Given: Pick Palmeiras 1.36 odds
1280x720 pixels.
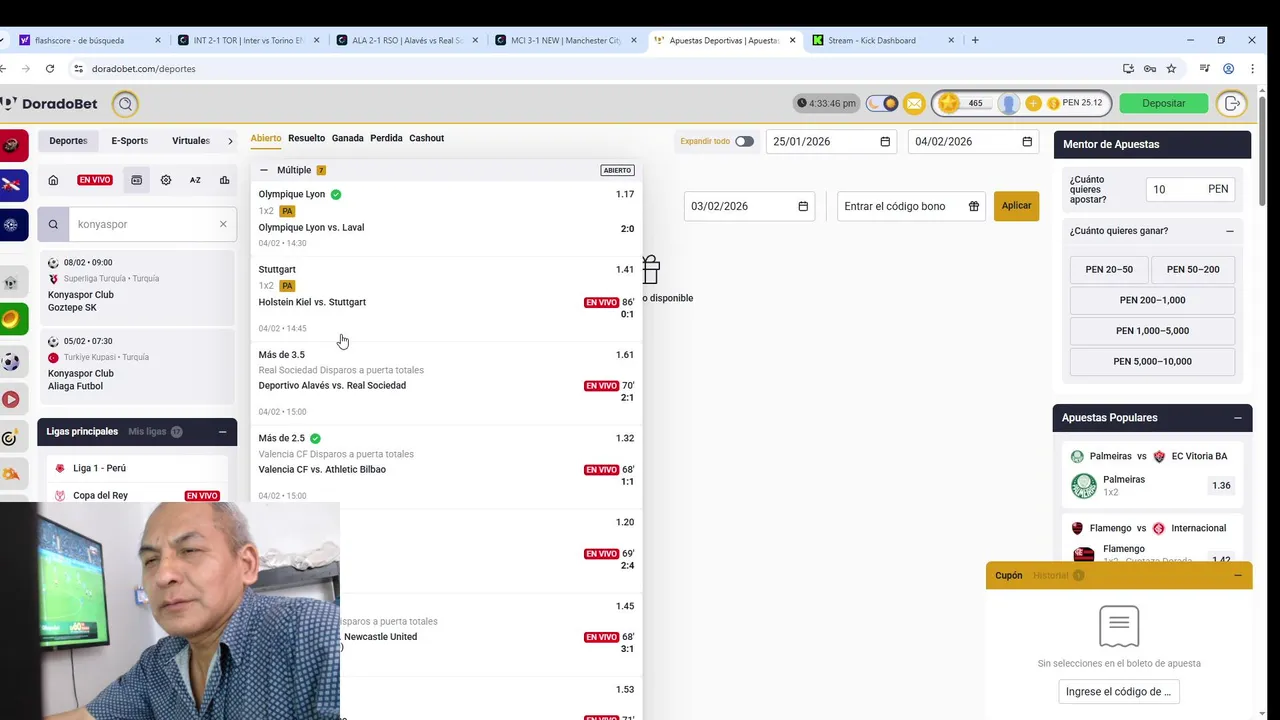Looking at the screenshot, I should tap(1221, 486).
